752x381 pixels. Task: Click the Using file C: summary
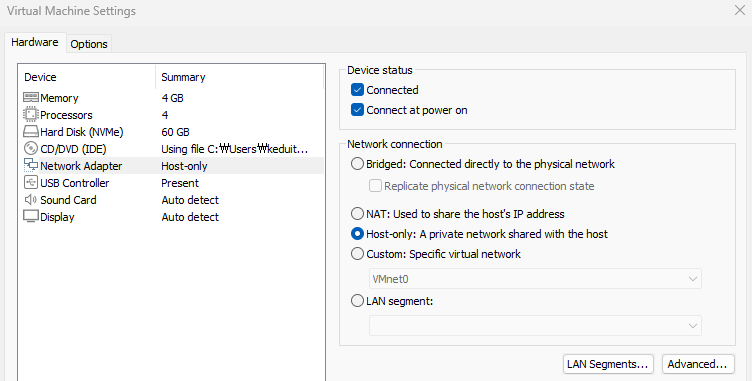coord(235,149)
